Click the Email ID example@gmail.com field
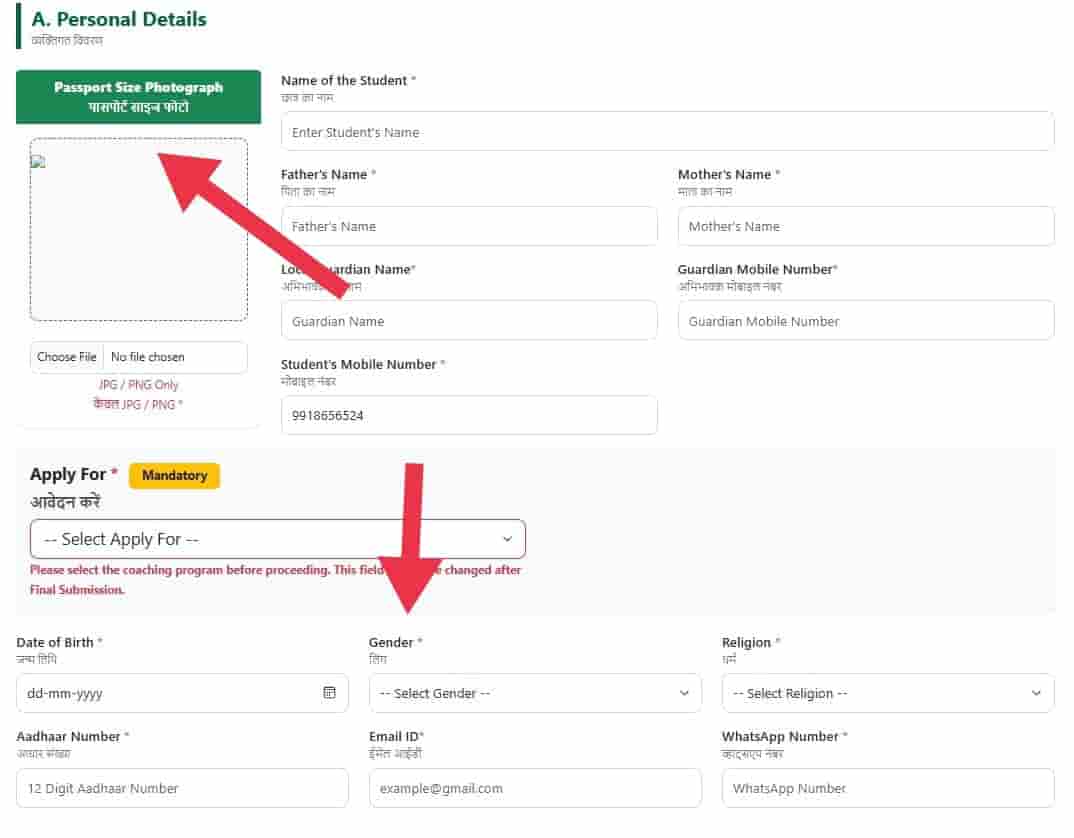Viewport: 1074px width, 838px height. click(535, 788)
